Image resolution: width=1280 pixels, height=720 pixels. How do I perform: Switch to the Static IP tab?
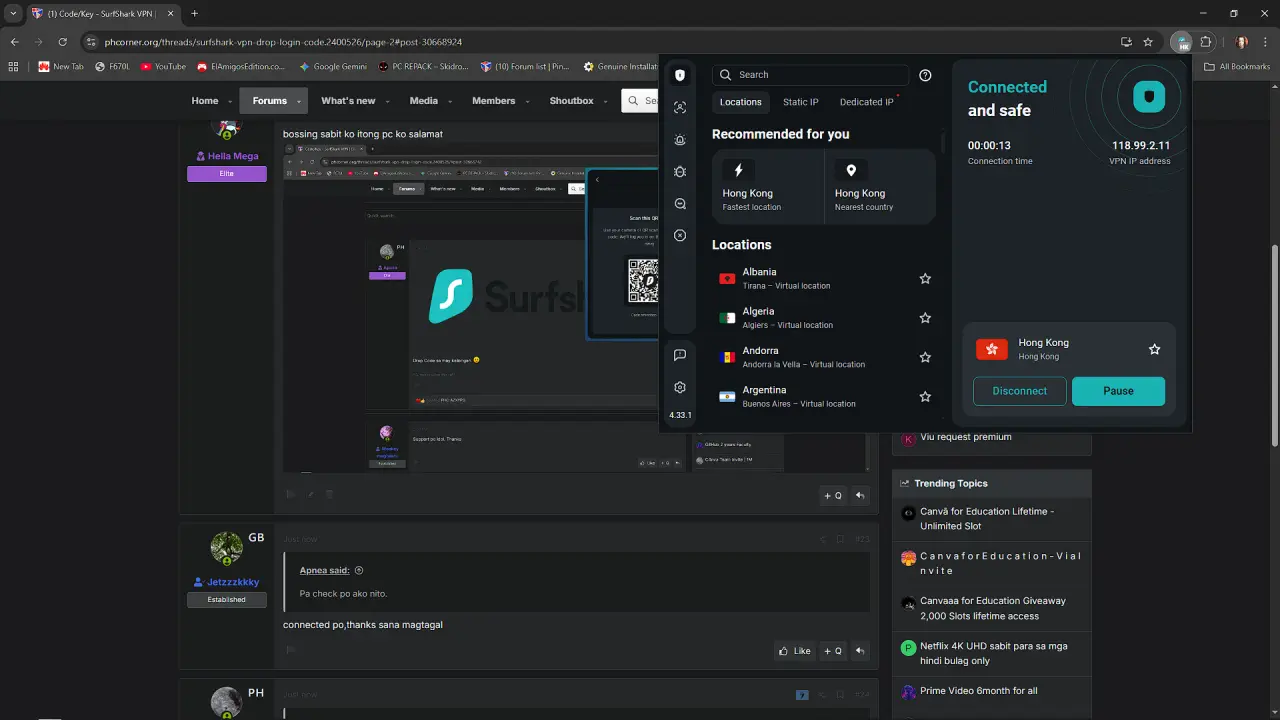pos(801,102)
